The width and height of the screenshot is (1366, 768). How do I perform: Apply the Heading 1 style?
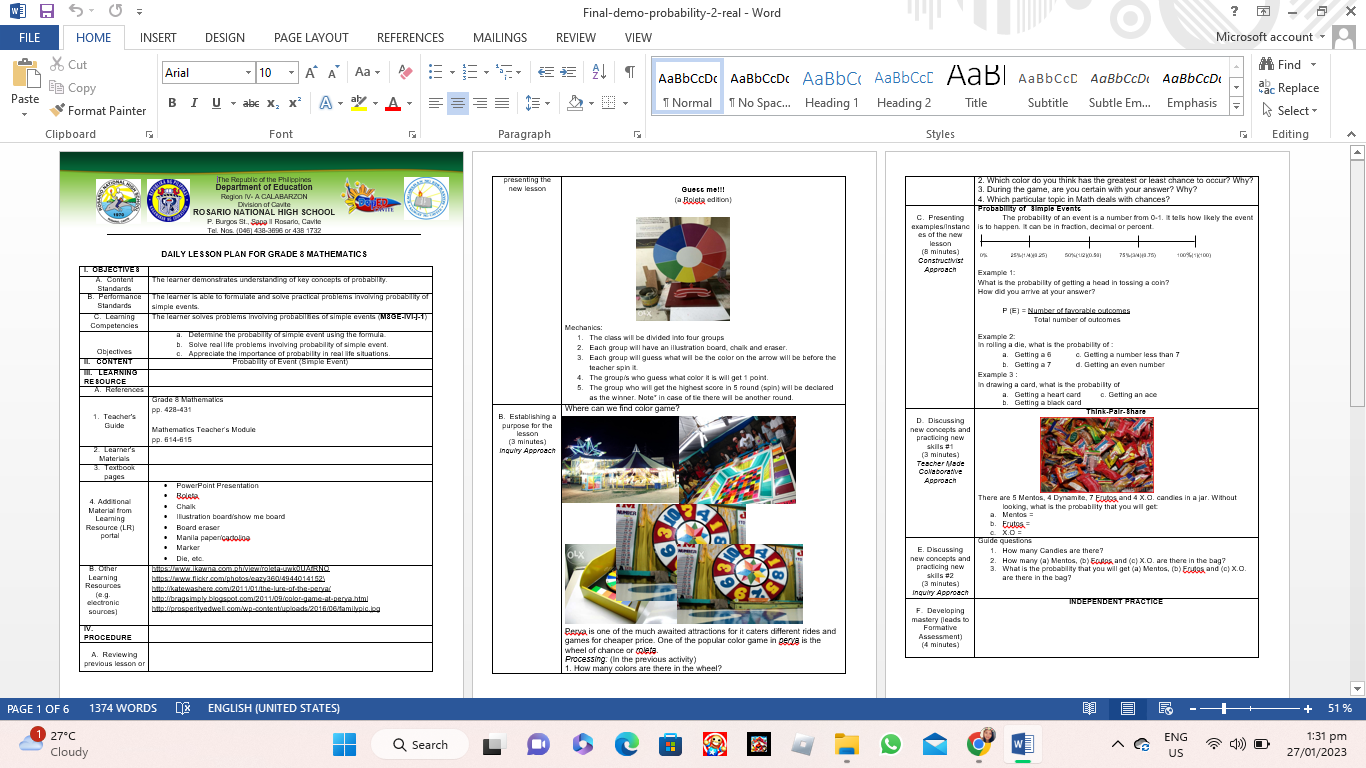(832, 88)
